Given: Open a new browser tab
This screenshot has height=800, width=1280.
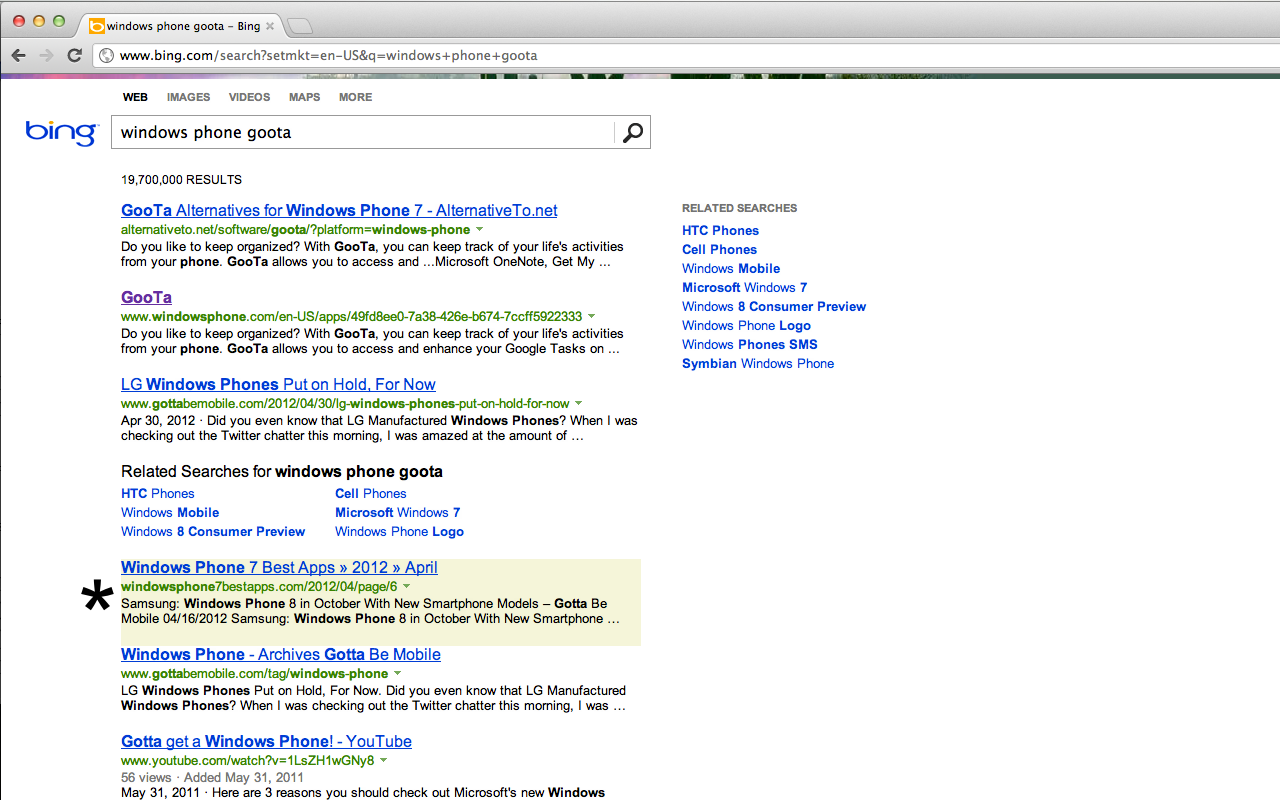Looking at the screenshot, I should tap(299, 26).
